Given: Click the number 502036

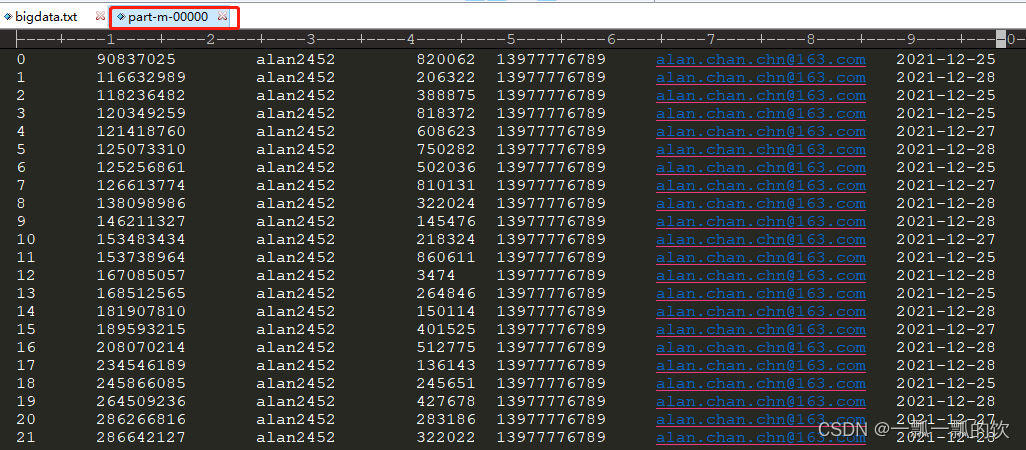Looking at the screenshot, I should (x=446, y=167).
